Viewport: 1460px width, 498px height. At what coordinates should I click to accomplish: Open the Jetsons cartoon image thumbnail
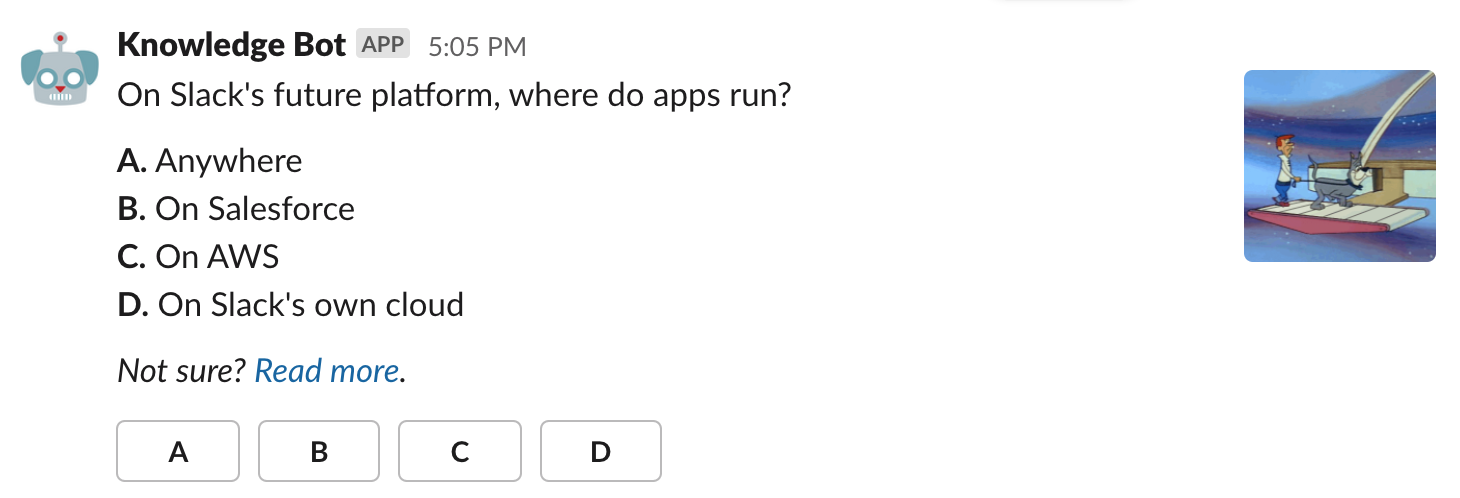(1340, 166)
